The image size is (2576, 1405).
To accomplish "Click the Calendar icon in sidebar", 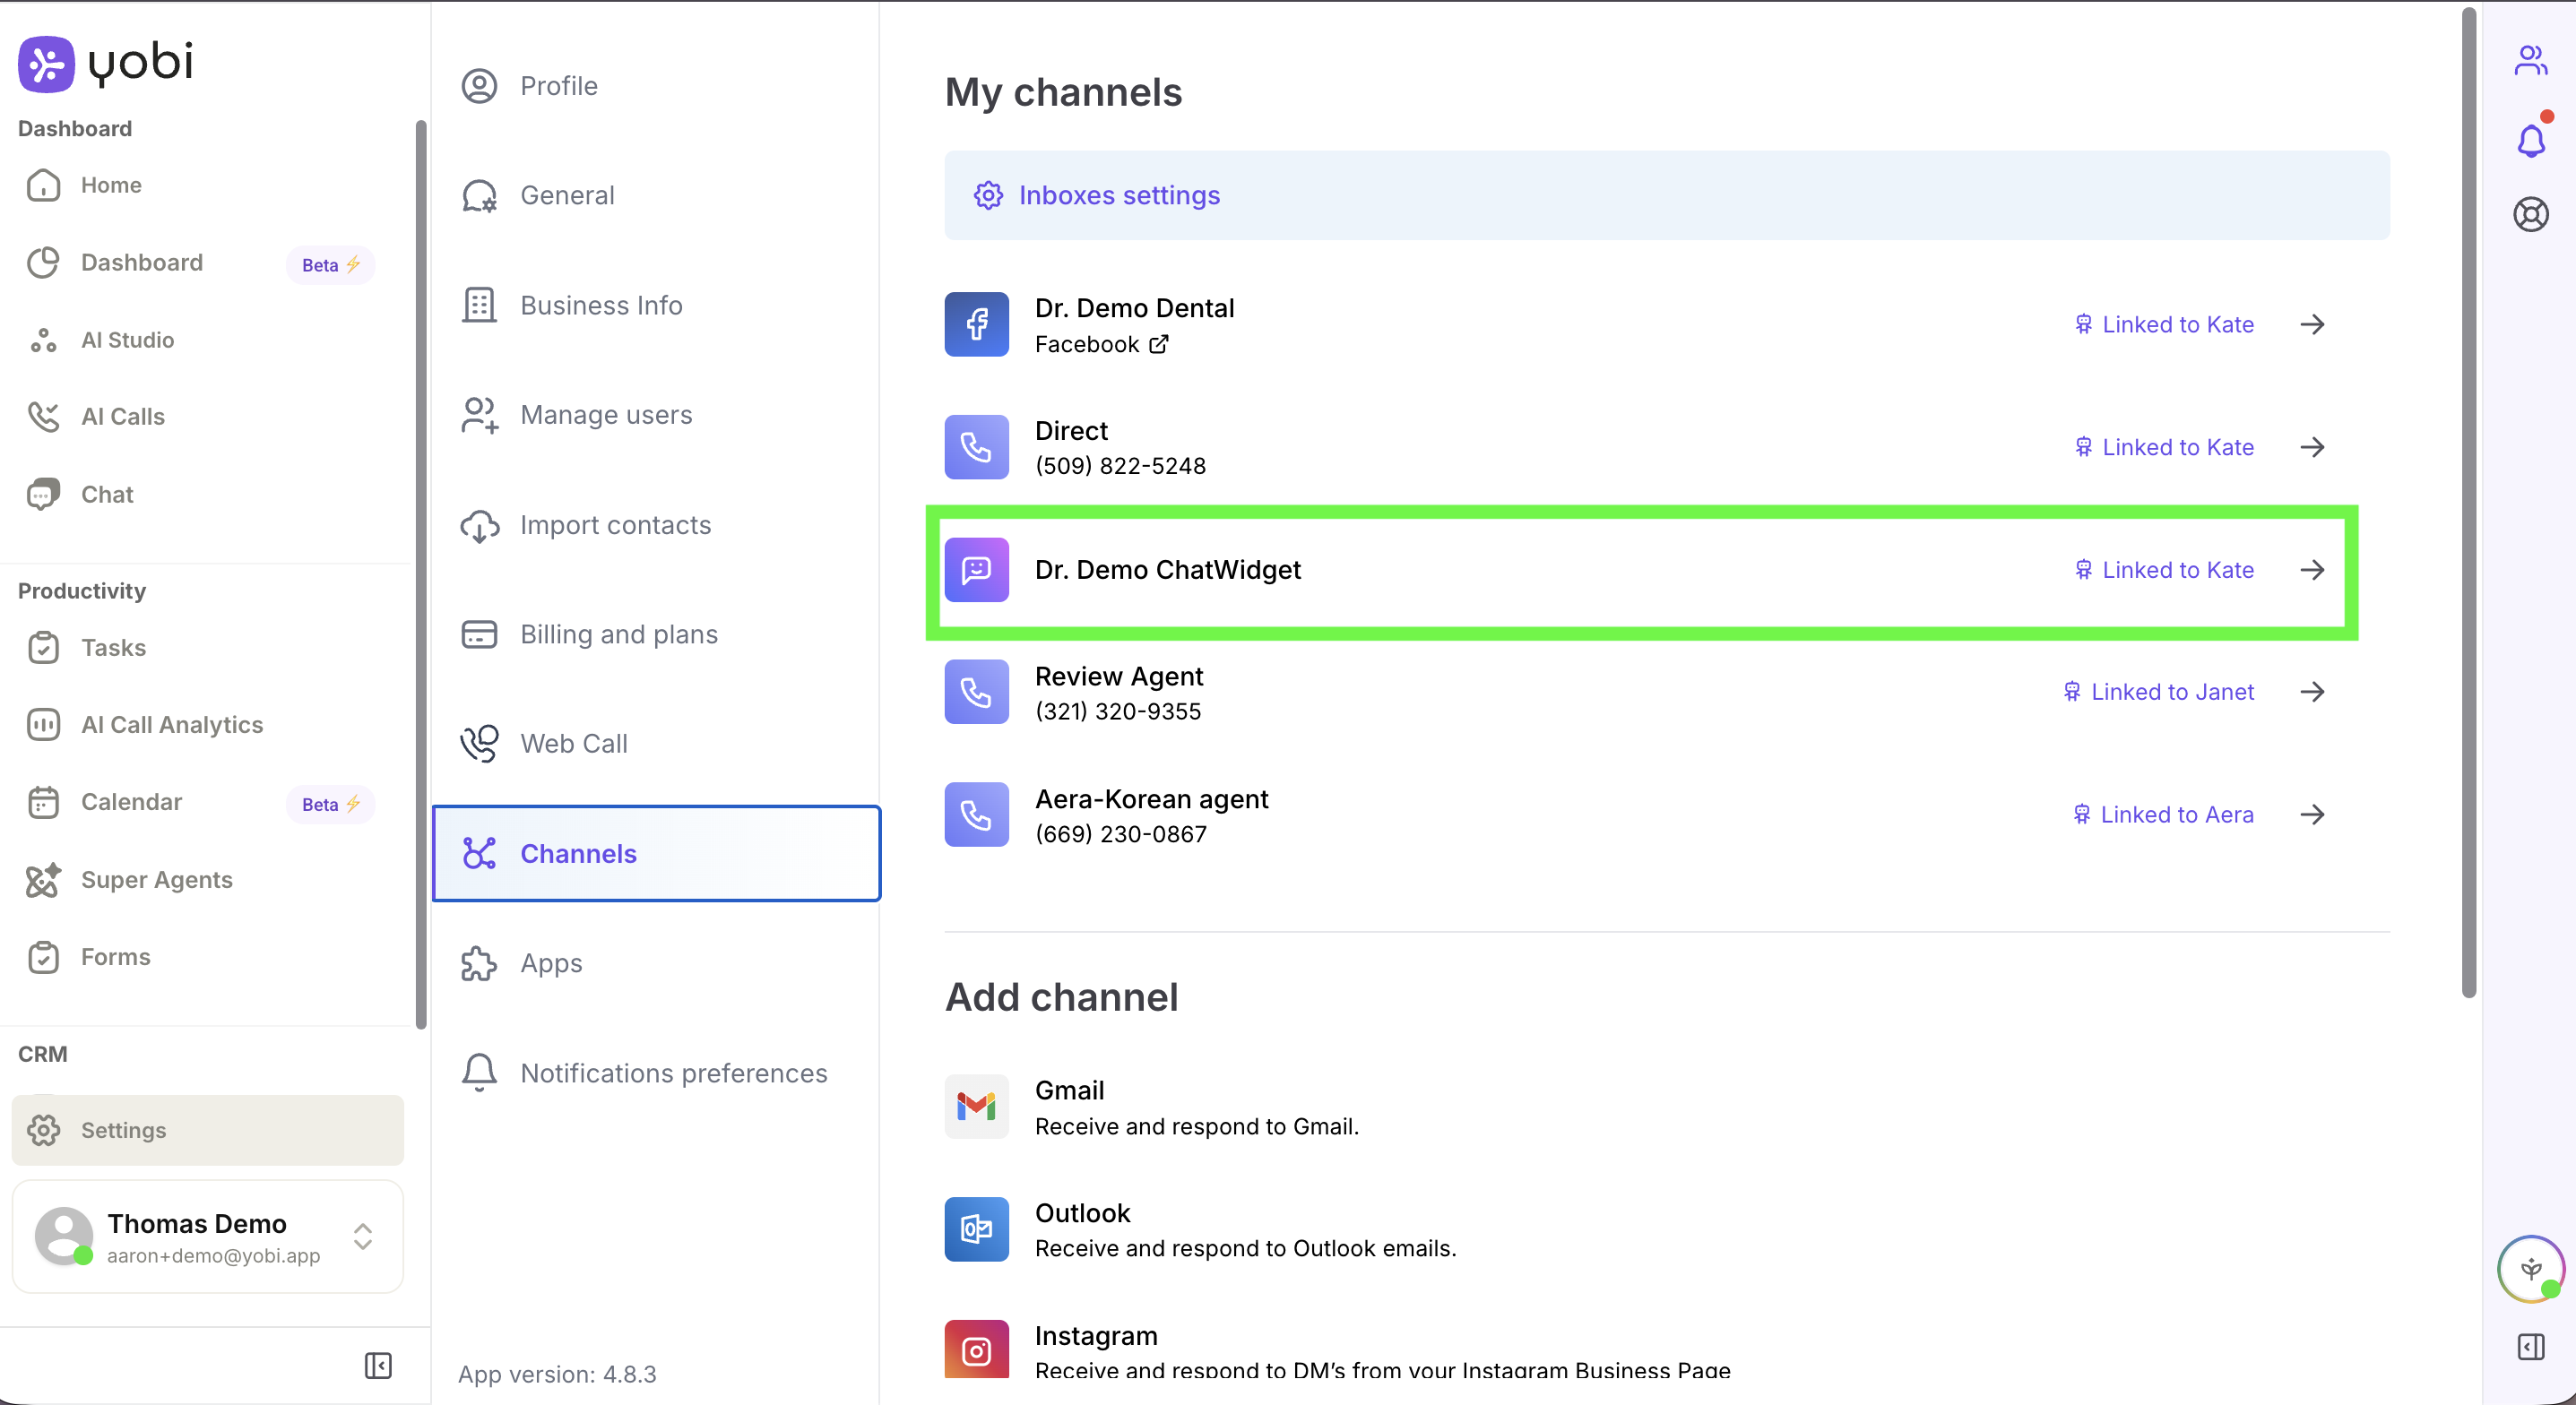I will 43,802.
